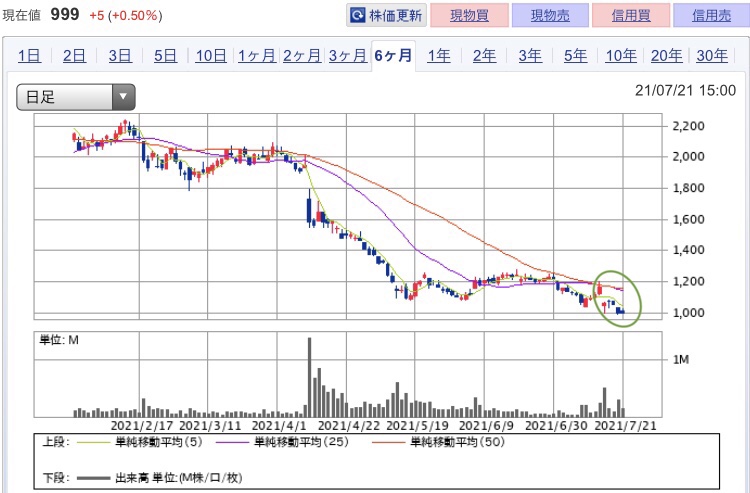This screenshot has width=750, height=493.
Task: Show the 30年 chart range
Action: pyautogui.click(x=712, y=56)
